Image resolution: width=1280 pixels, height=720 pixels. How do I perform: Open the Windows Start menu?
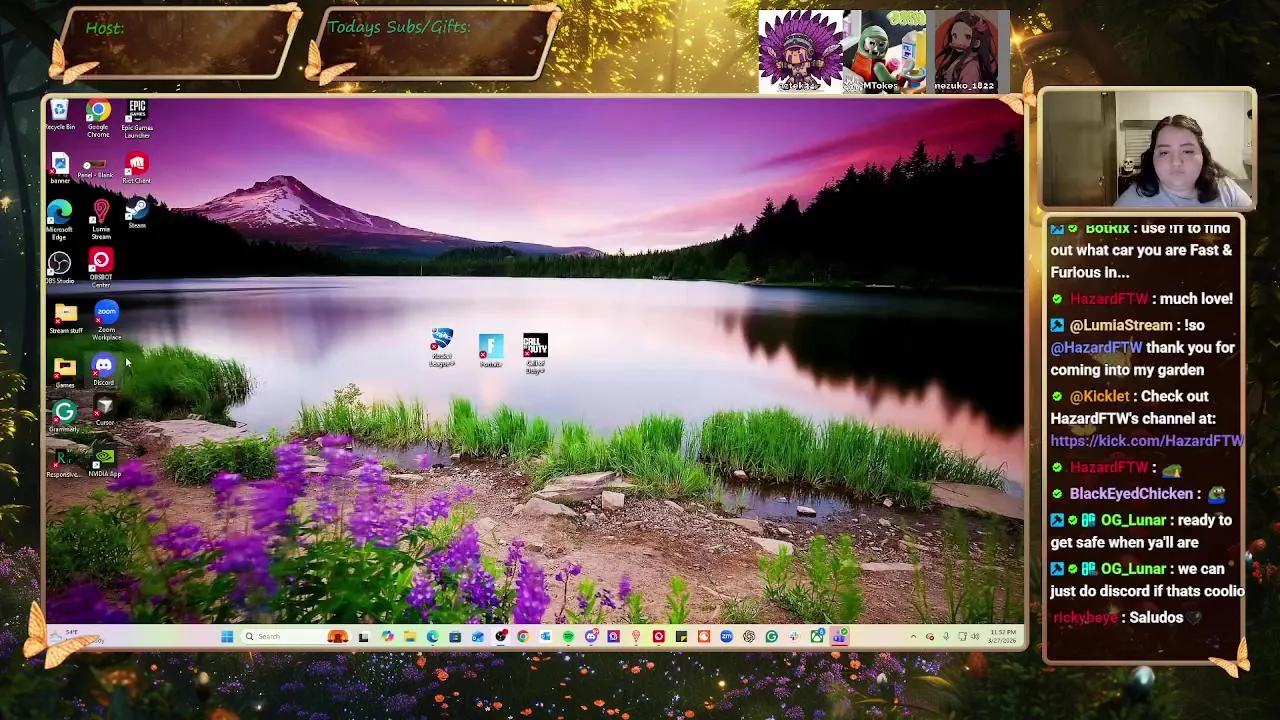point(227,636)
